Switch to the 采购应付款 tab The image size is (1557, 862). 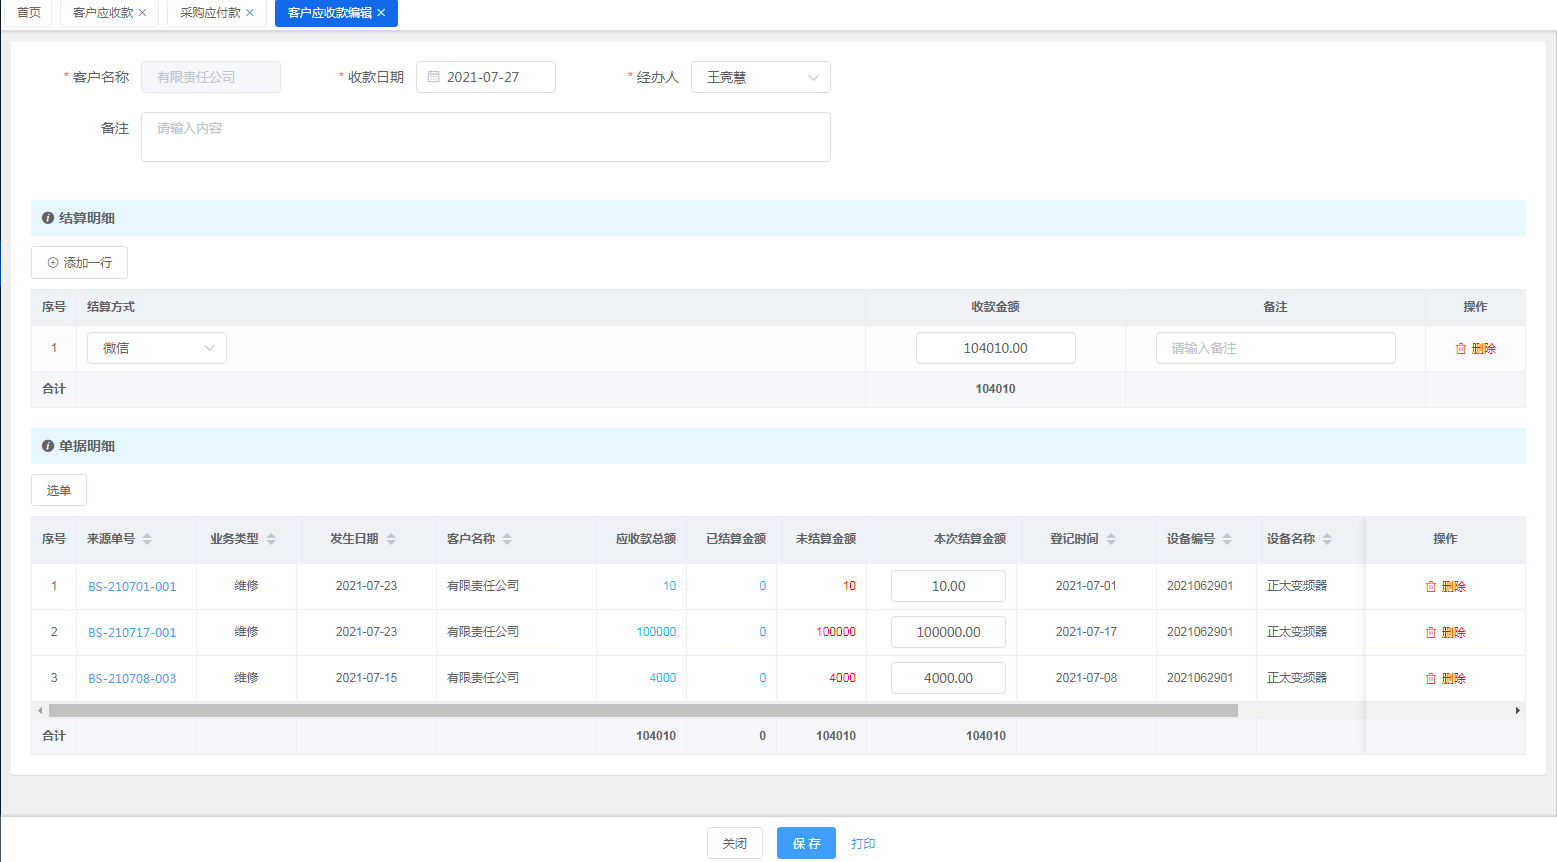pyautogui.click(x=210, y=13)
